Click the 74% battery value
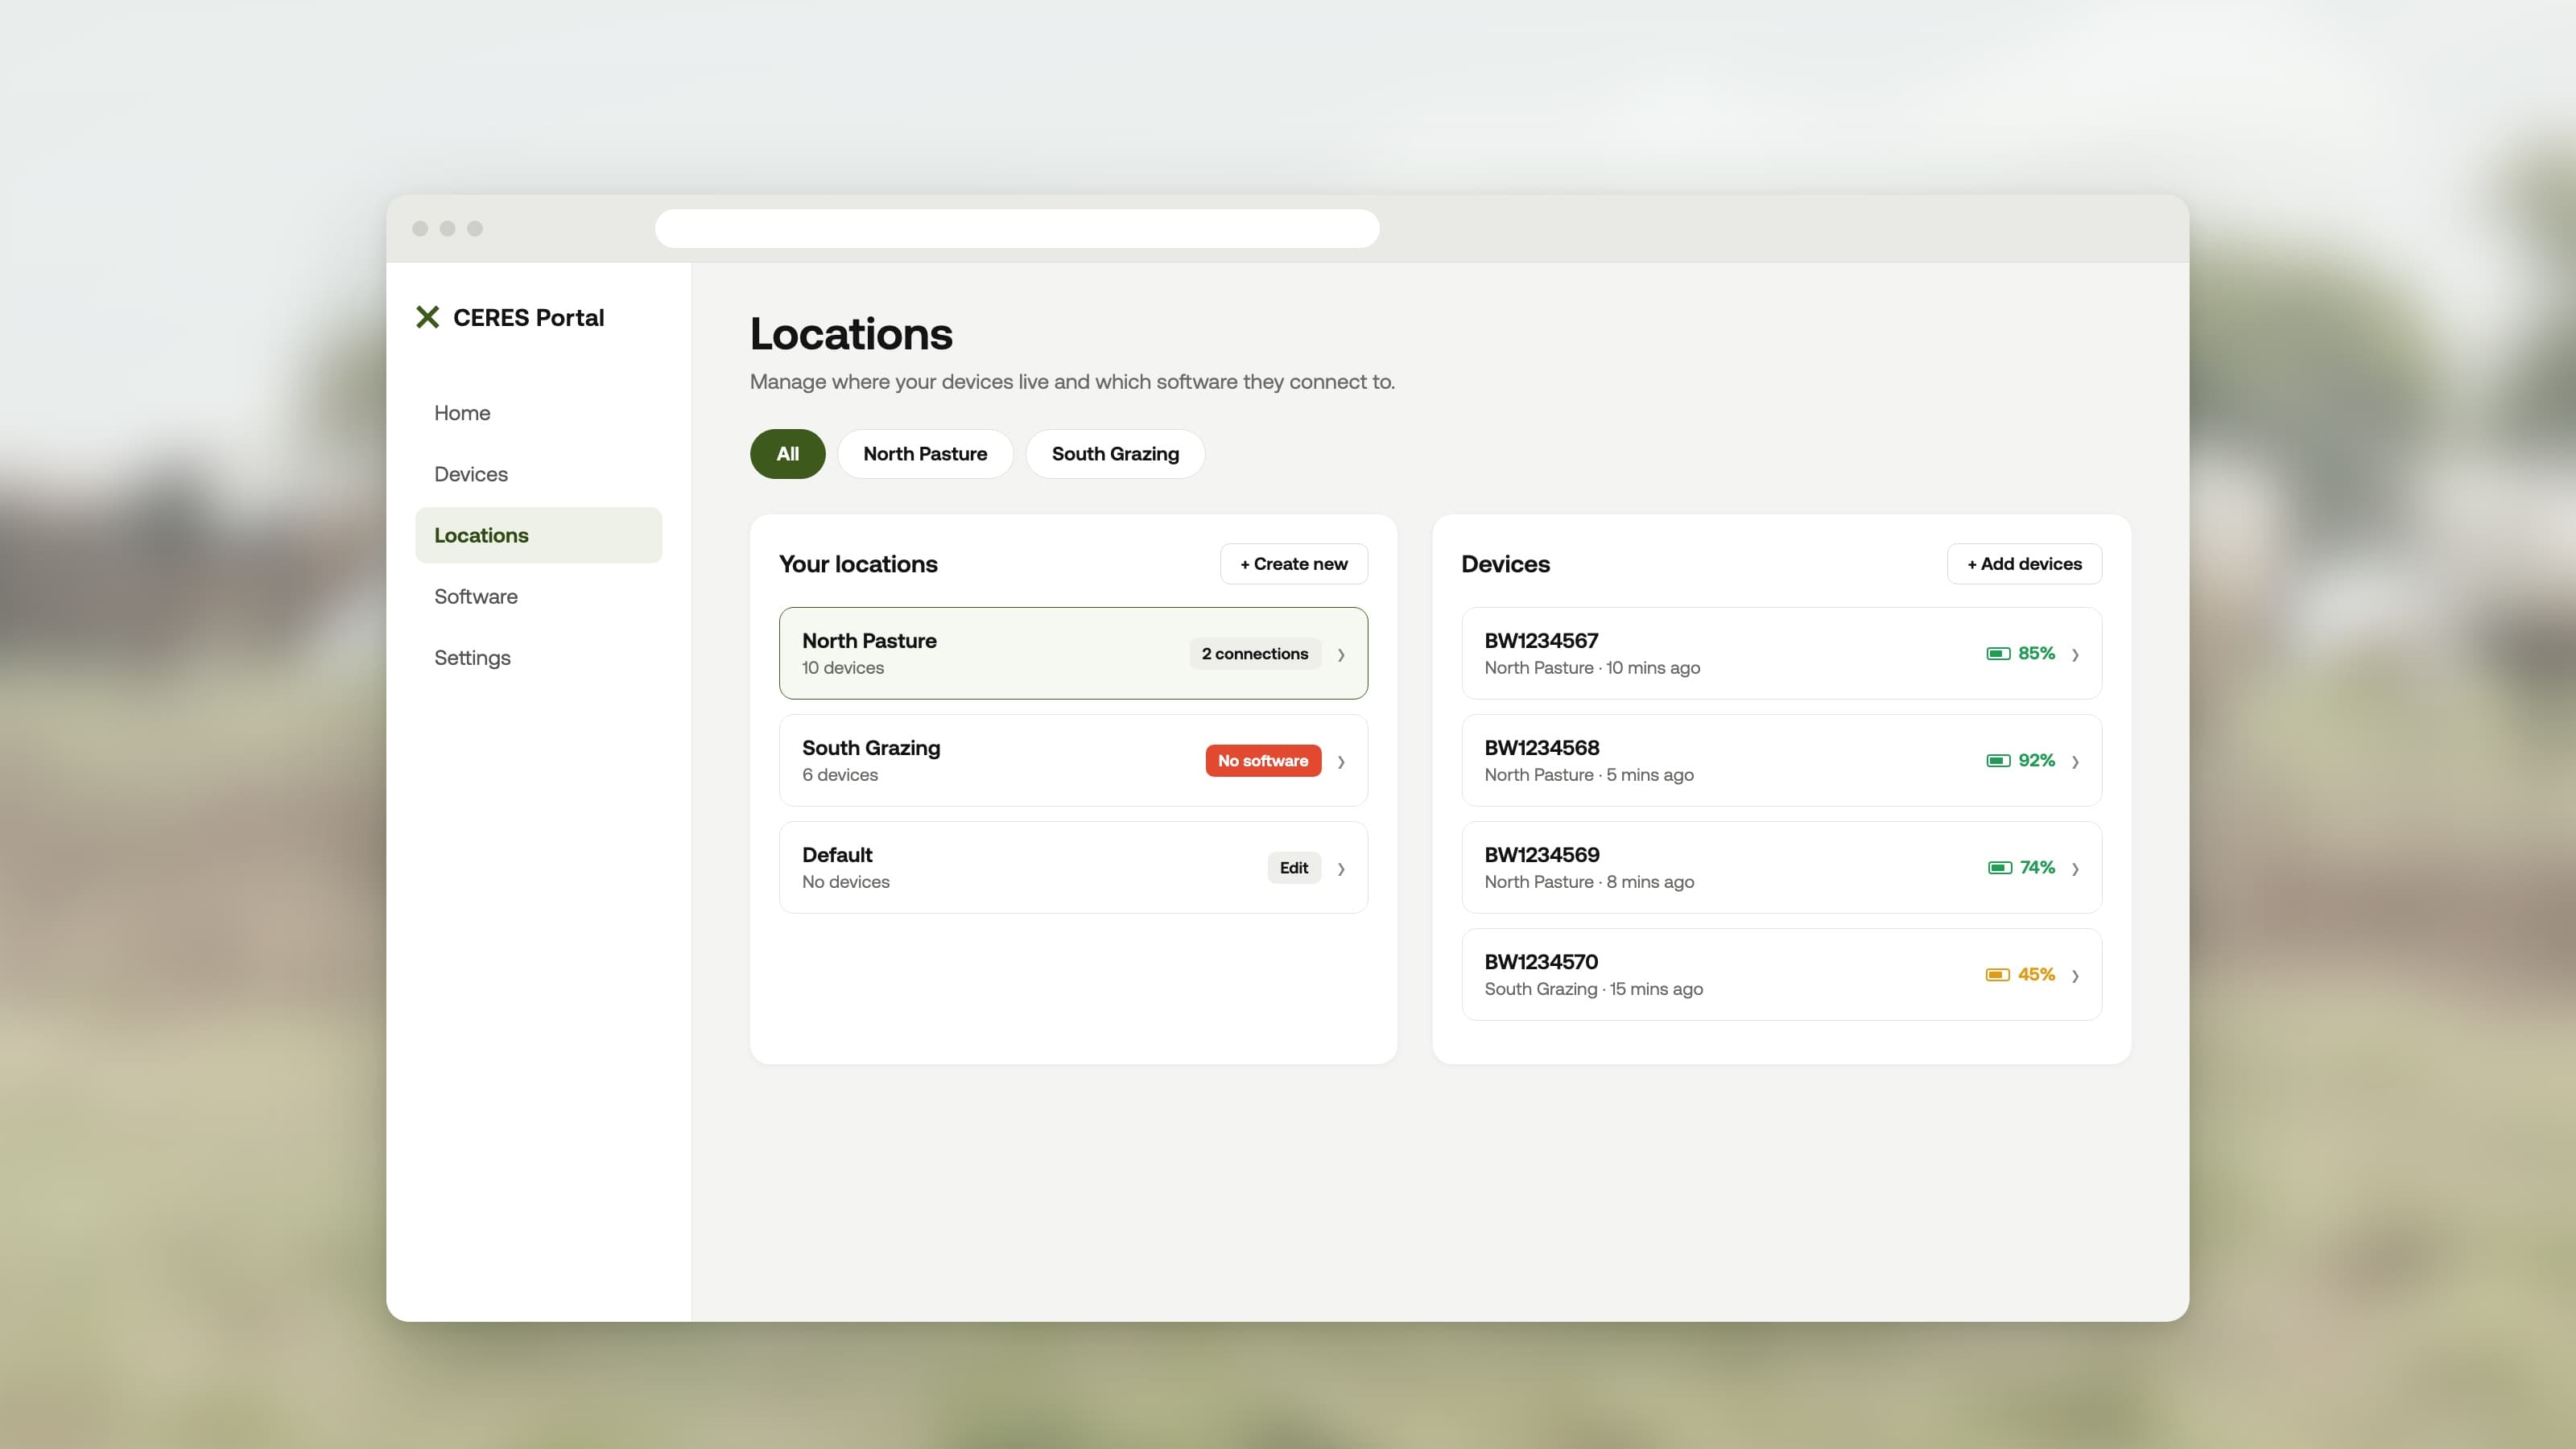The width and height of the screenshot is (2576, 1449). pyautogui.click(x=2037, y=867)
